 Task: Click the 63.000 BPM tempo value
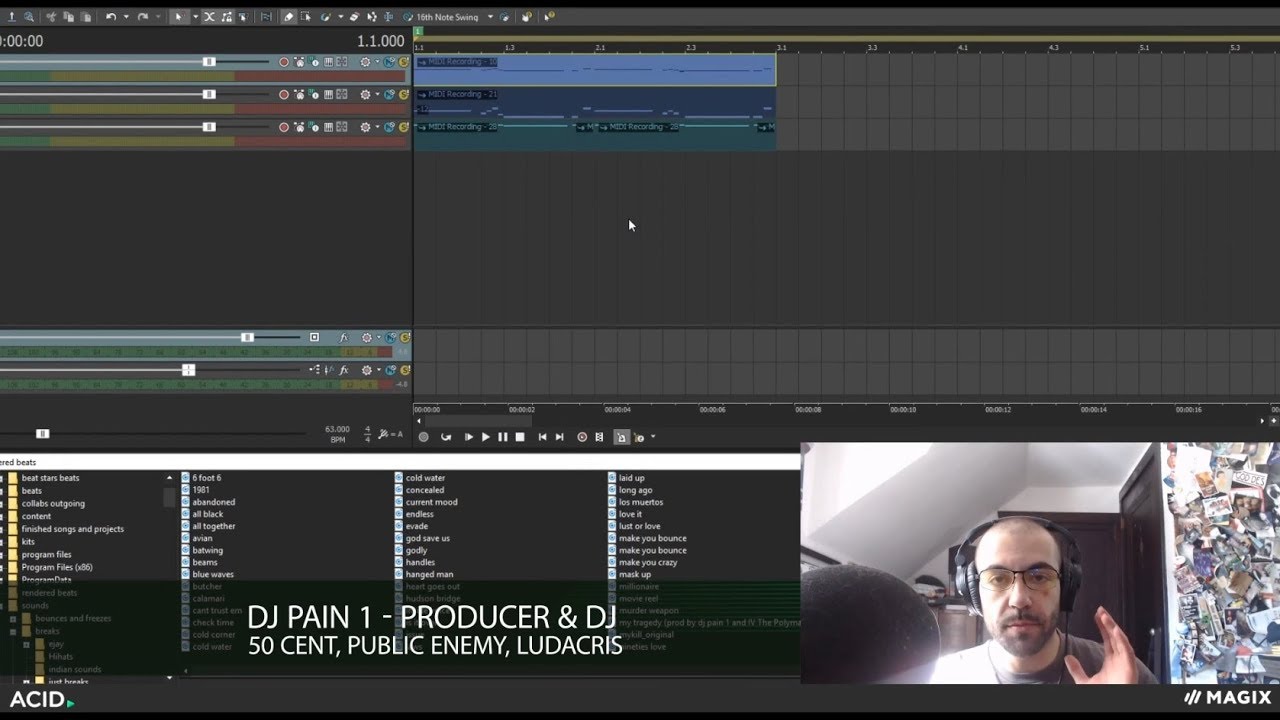(x=337, y=429)
